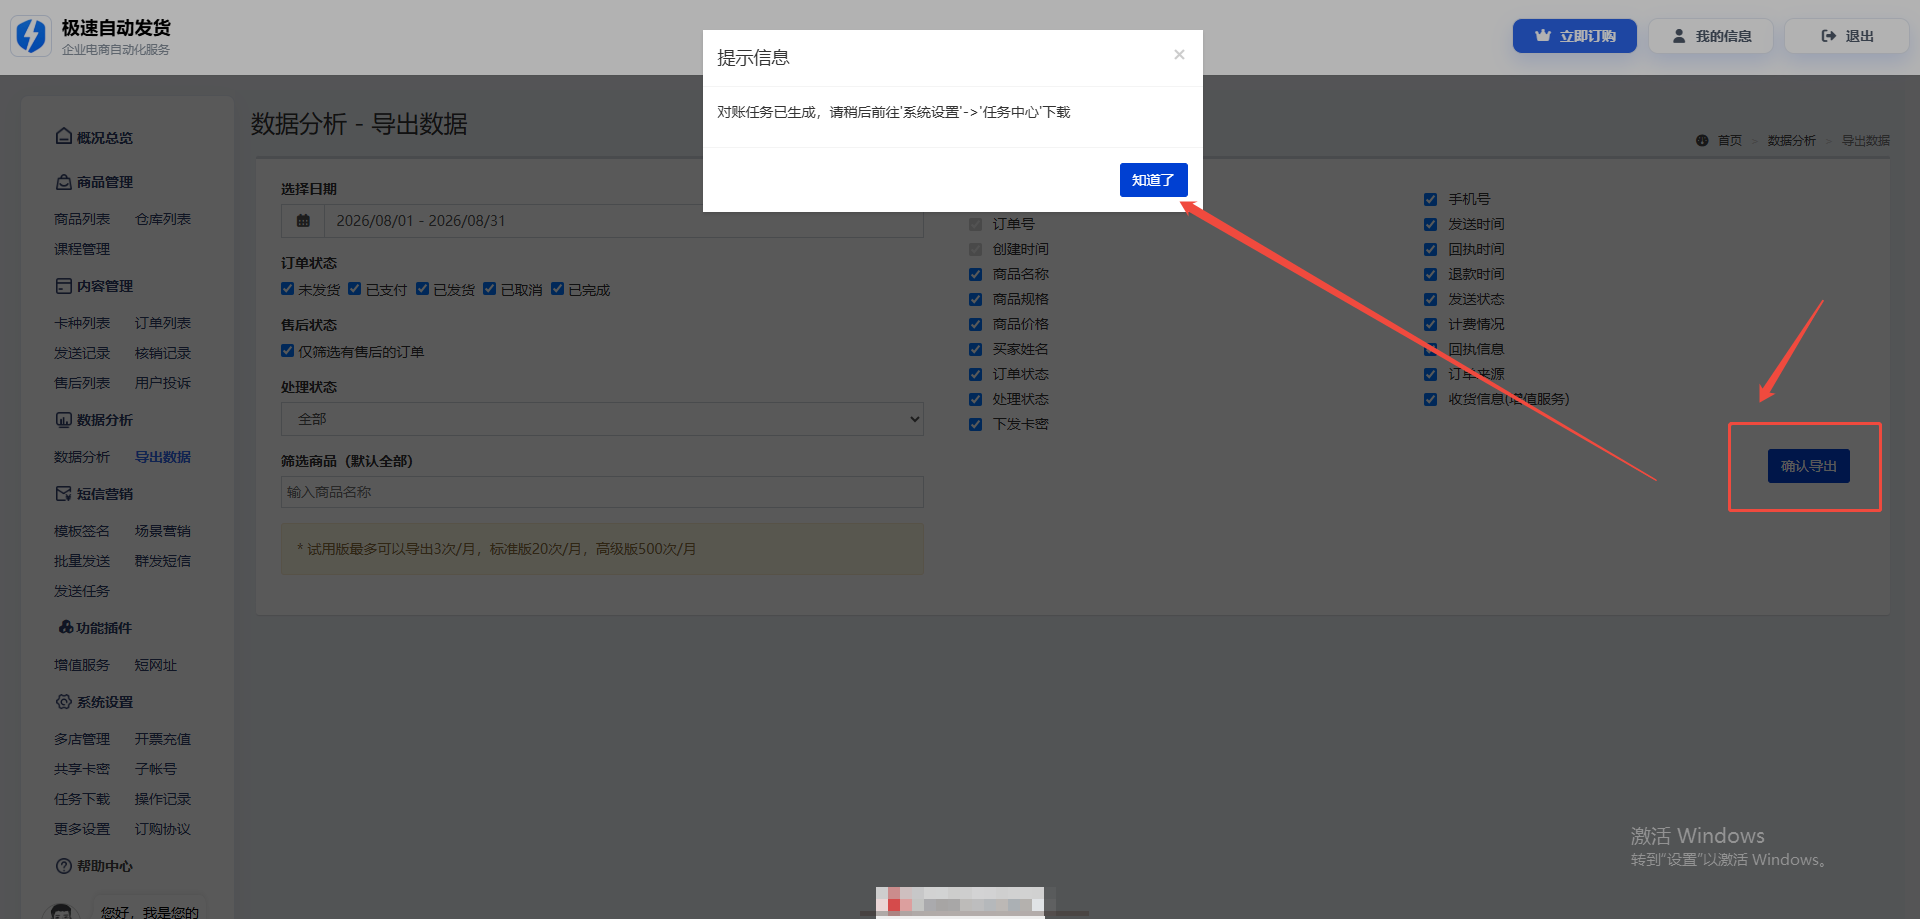This screenshot has height=919, width=1920.
Task: Click the 帮助中心 question mark icon
Action: (x=64, y=866)
